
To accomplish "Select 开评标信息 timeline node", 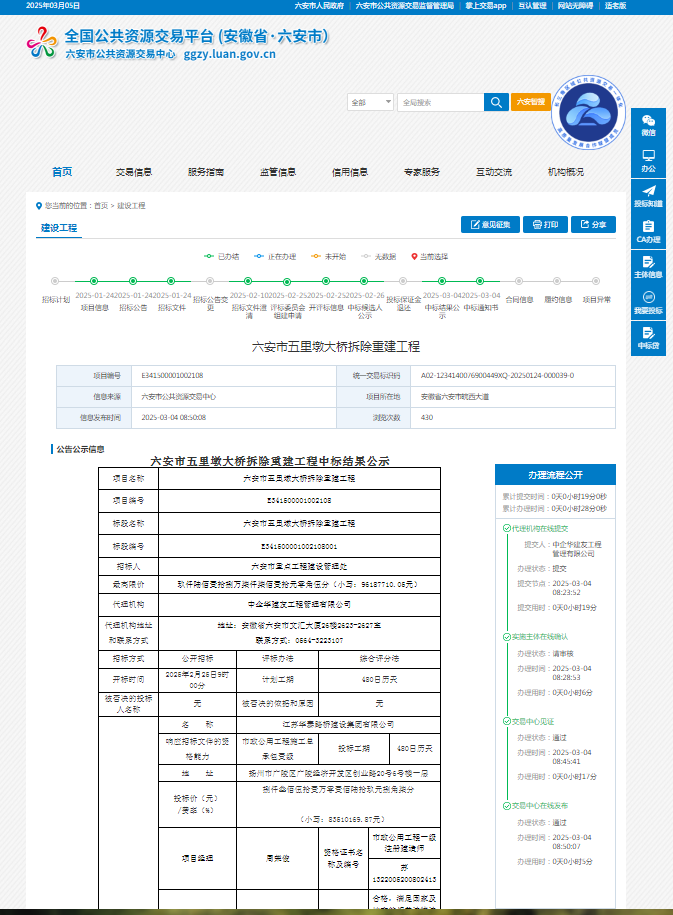I will [x=326, y=281].
